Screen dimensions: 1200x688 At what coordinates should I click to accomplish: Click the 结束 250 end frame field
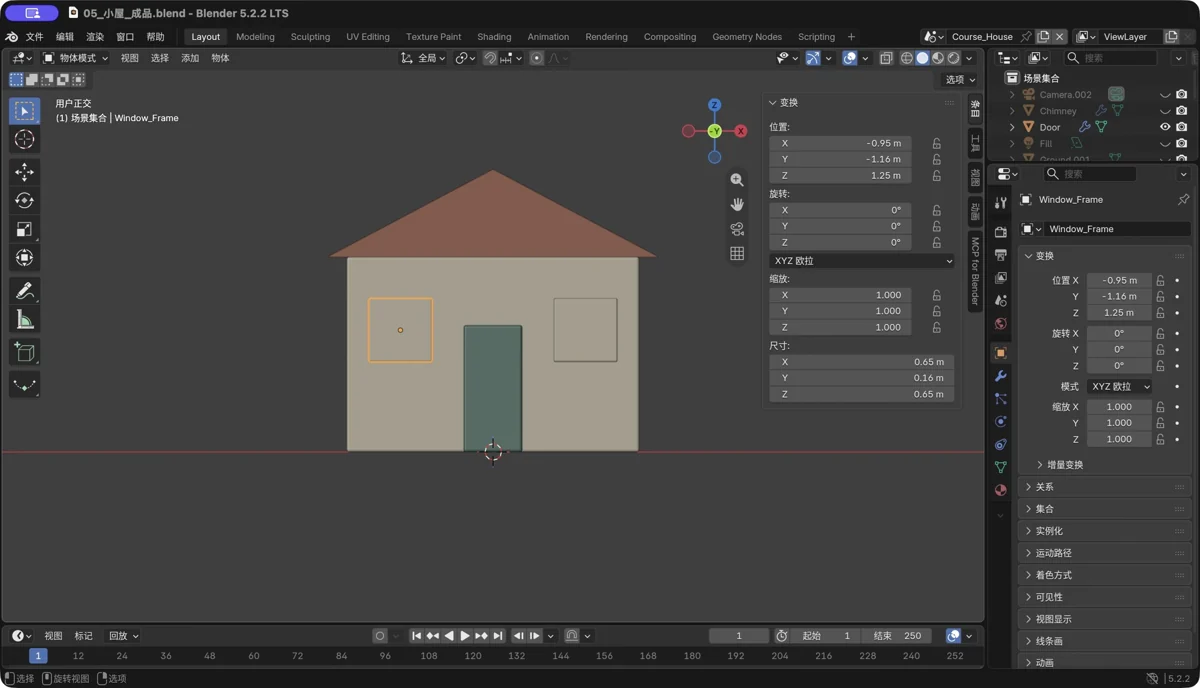point(897,636)
